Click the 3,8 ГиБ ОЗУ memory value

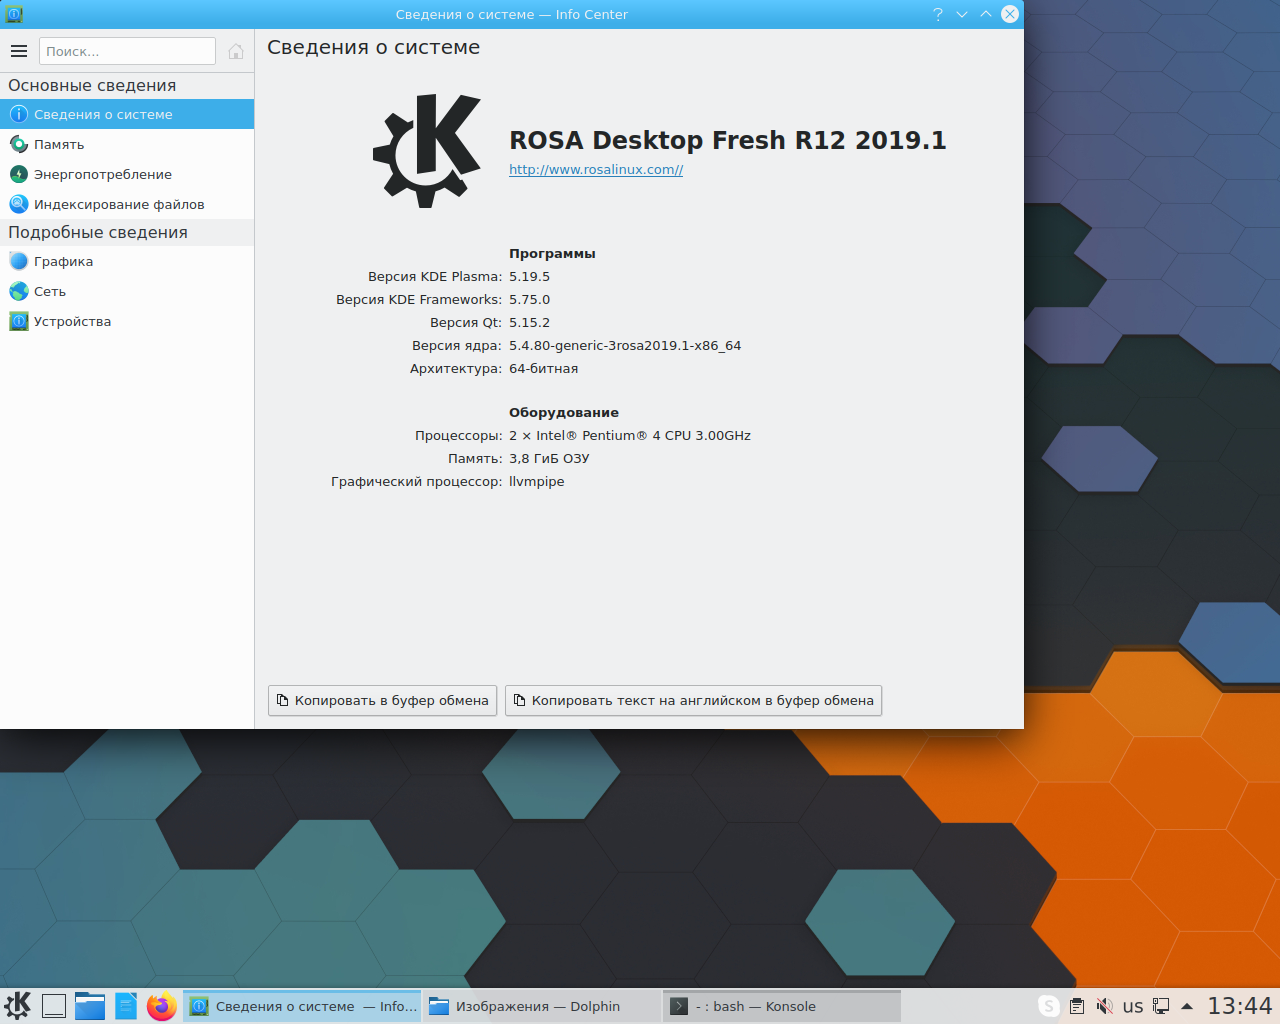tap(549, 459)
